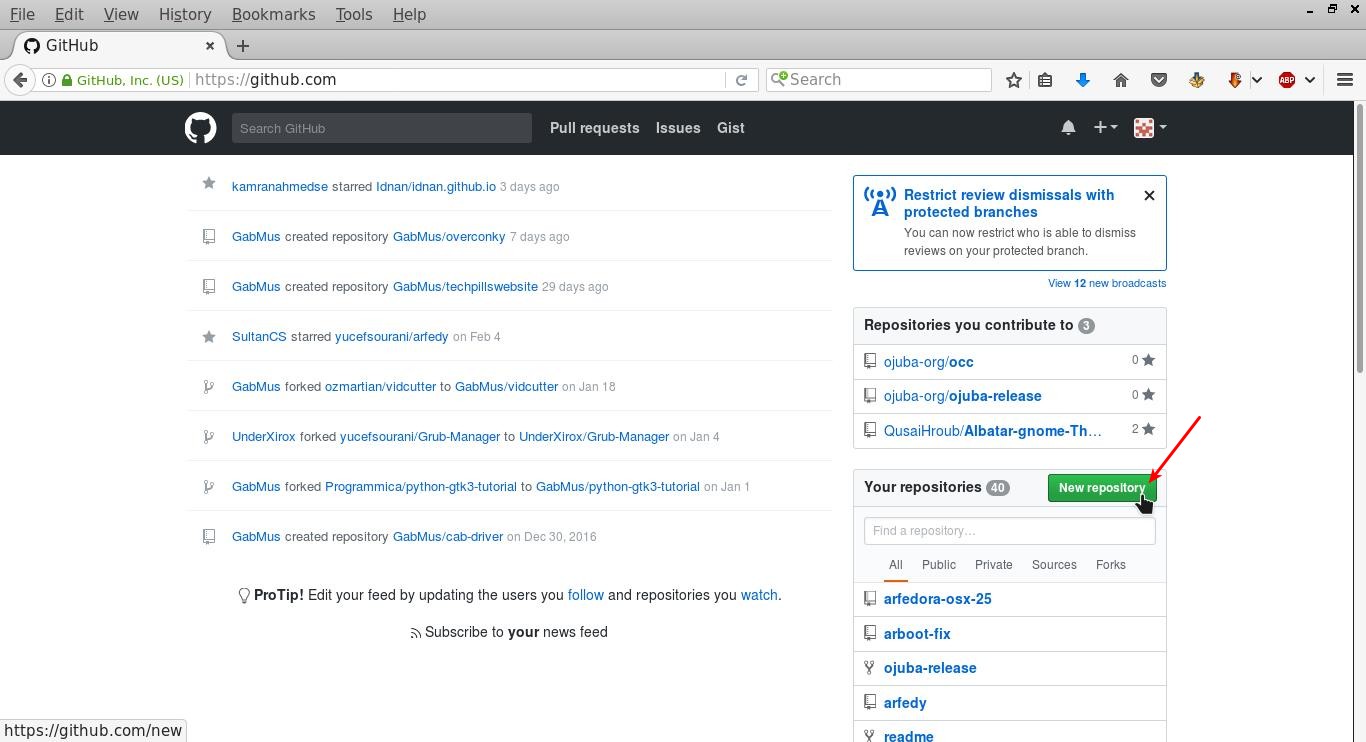This screenshot has height=742, width=1366.
Task: Bookmark this page with the star icon
Action: 1014,80
